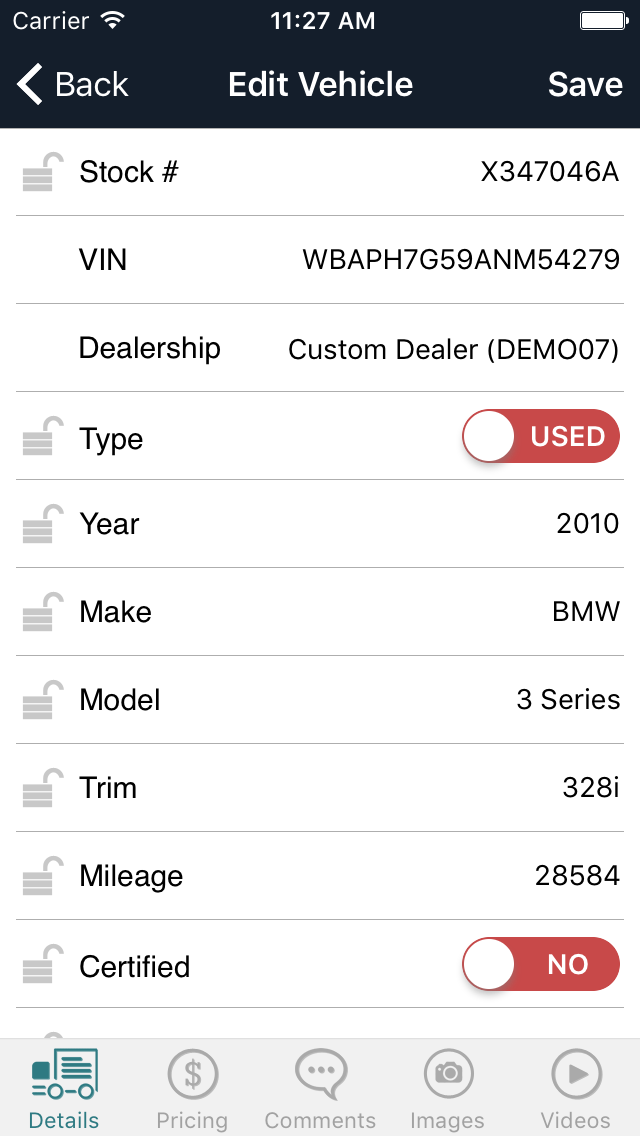
Task: Edit the Stock # value X347046A
Action: [549, 172]
